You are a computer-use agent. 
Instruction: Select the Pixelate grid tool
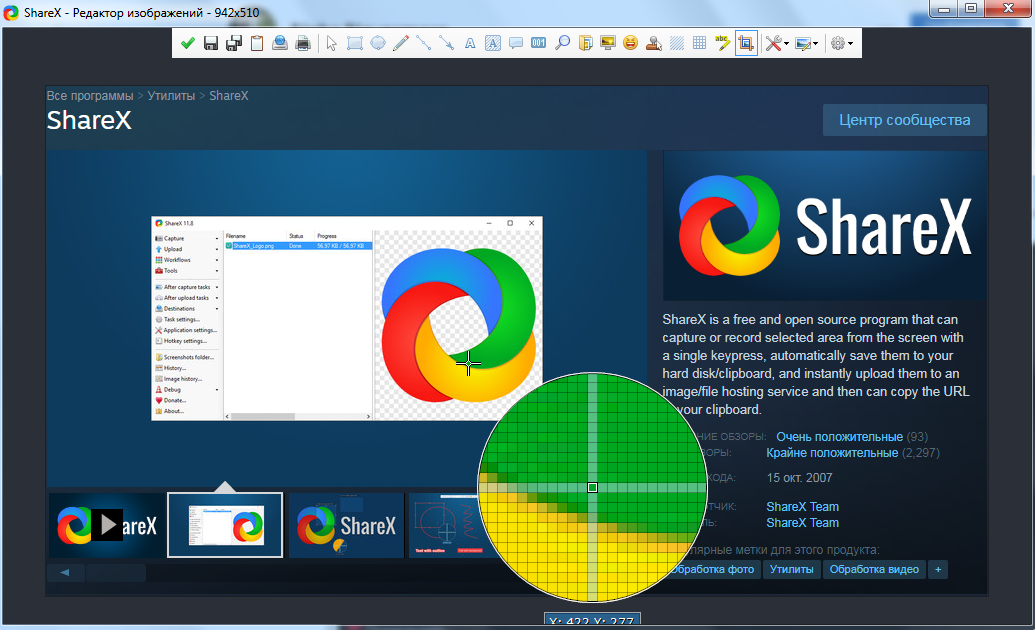tap(700, 44)
